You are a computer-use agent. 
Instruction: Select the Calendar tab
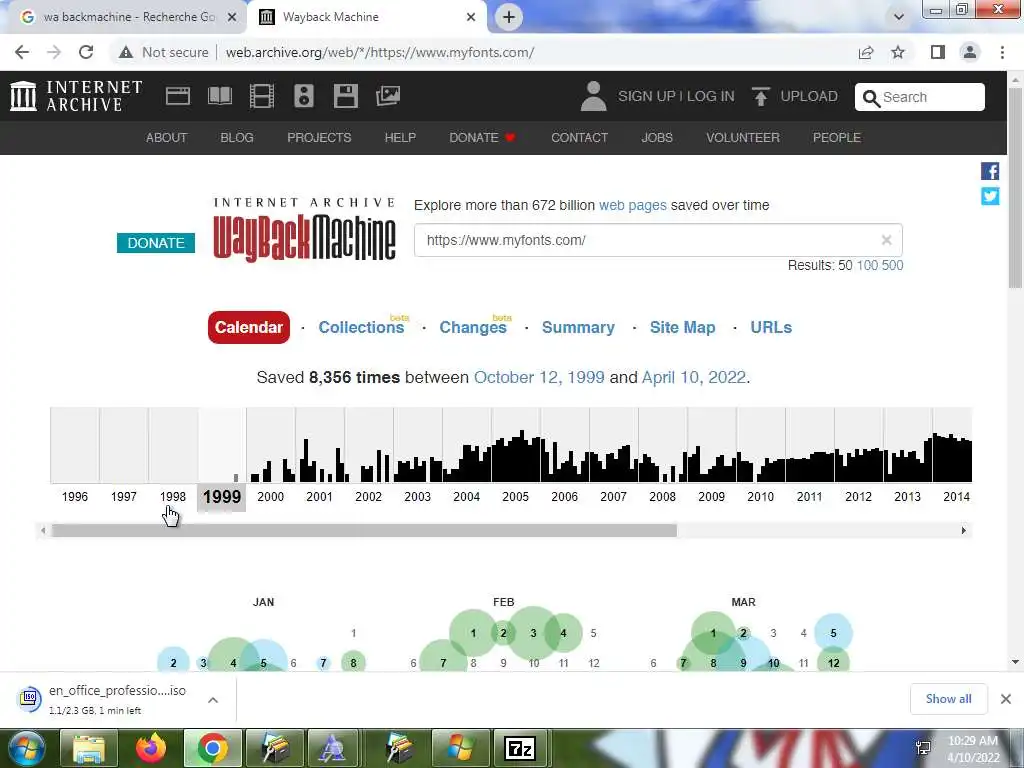coord(249,327)
